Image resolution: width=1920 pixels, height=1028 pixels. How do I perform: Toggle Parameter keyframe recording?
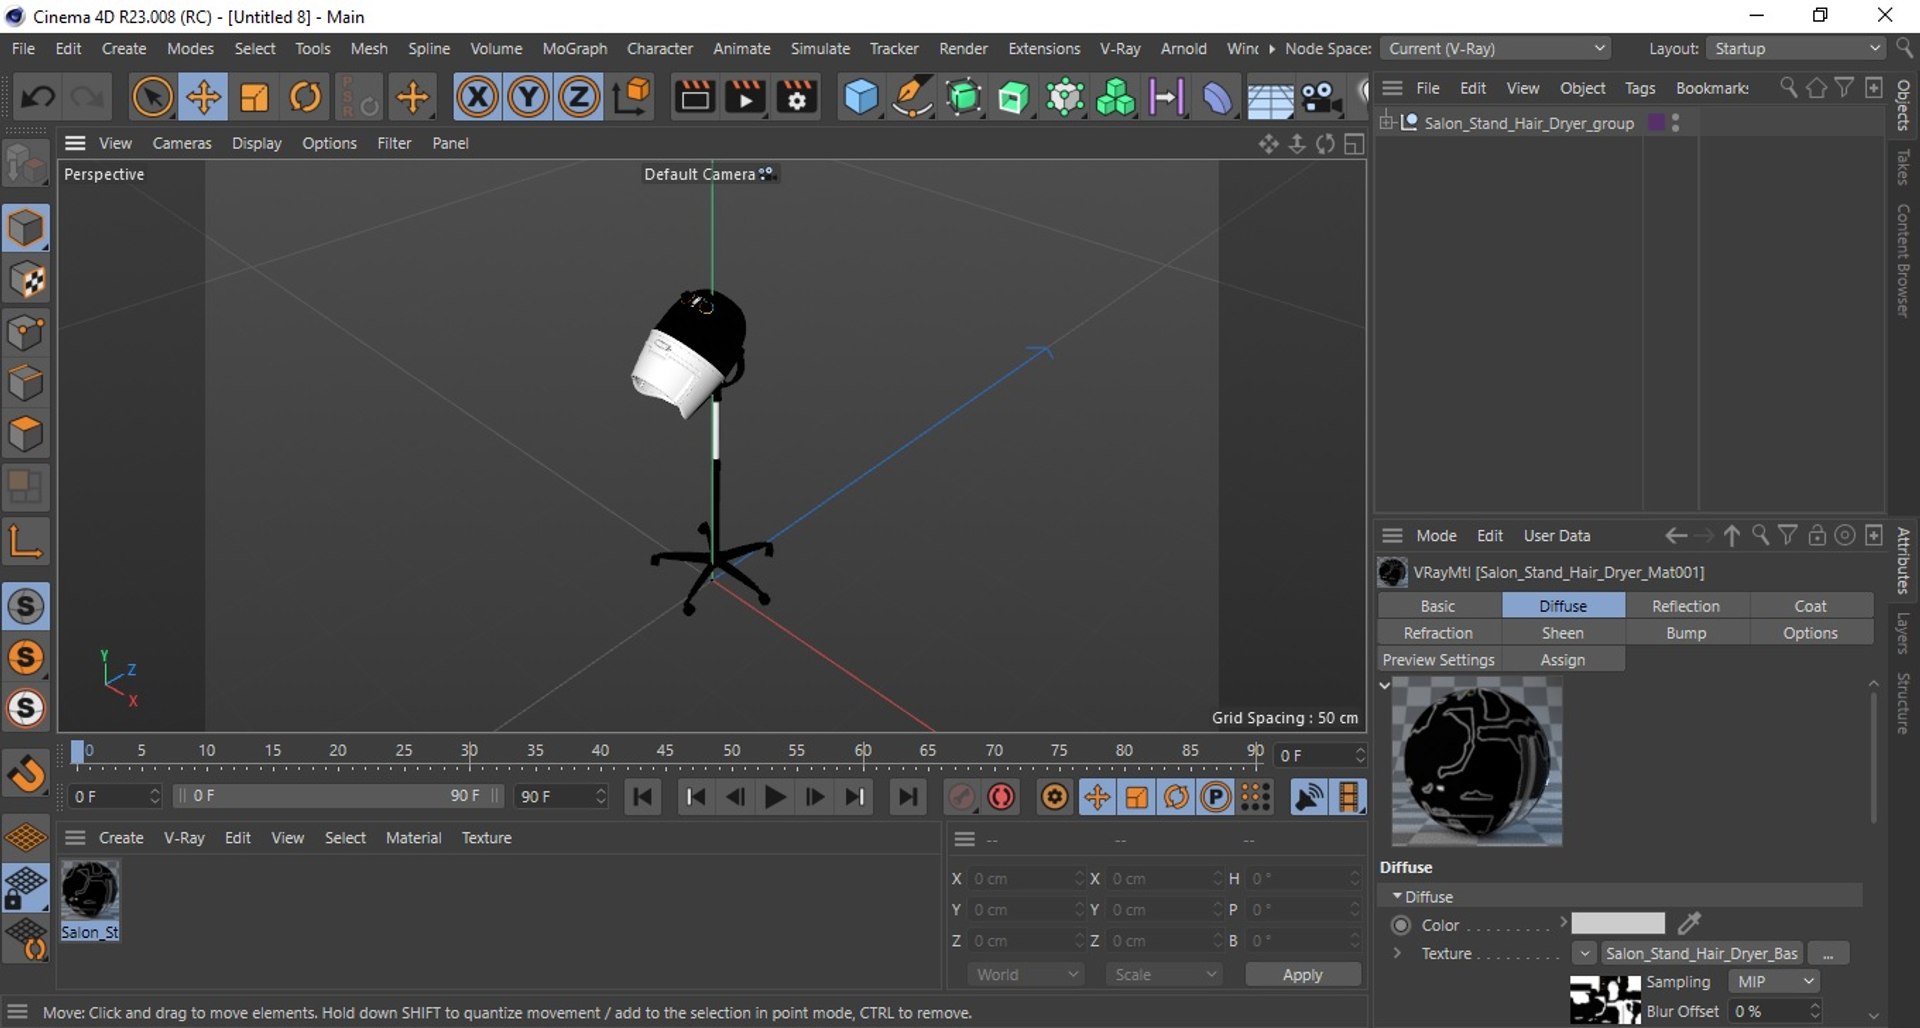click(1215, 797)
